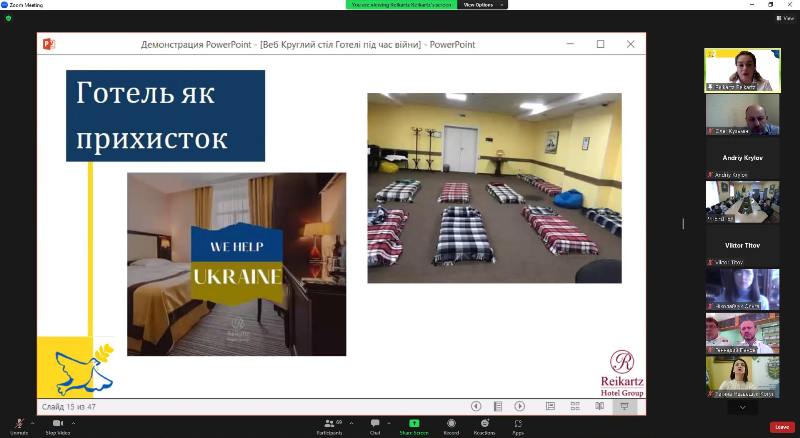
Task: Select the Andriy Krylov participant tile
Action: pos(742,158)
